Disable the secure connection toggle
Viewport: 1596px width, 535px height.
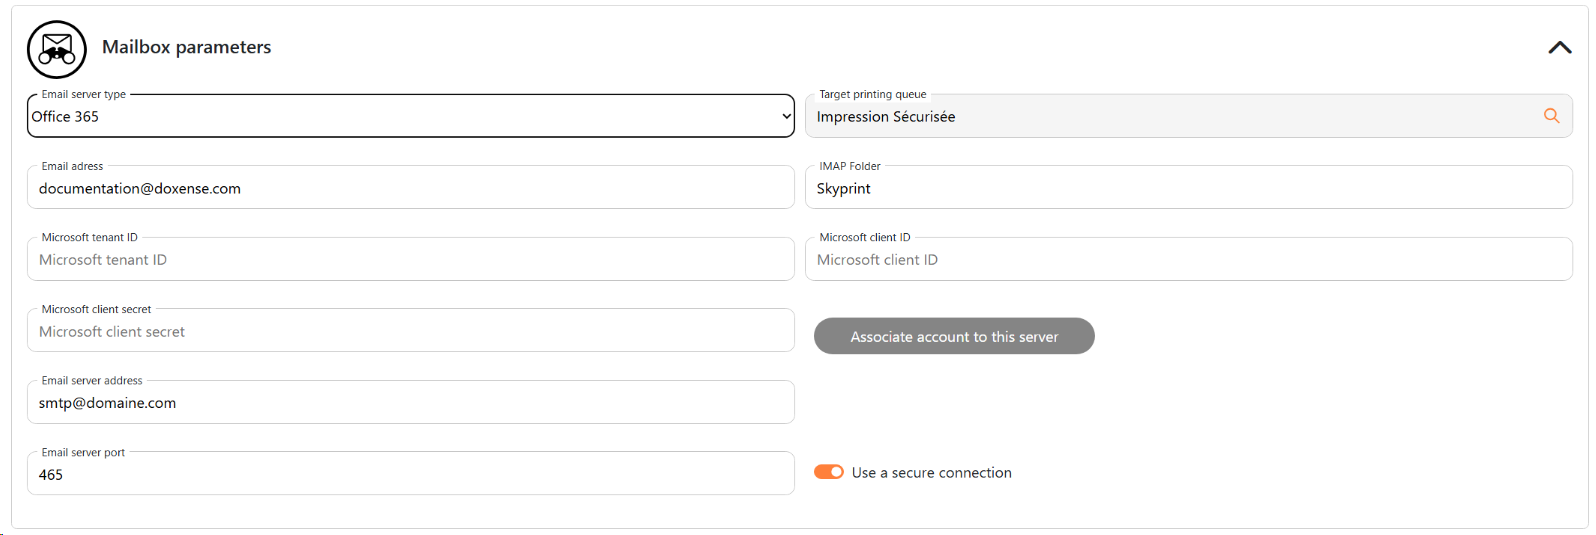tap(828, 472)
